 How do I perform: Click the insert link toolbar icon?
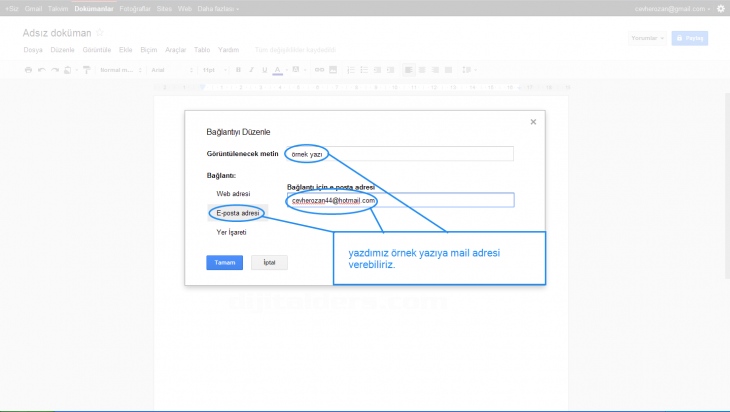318,70
